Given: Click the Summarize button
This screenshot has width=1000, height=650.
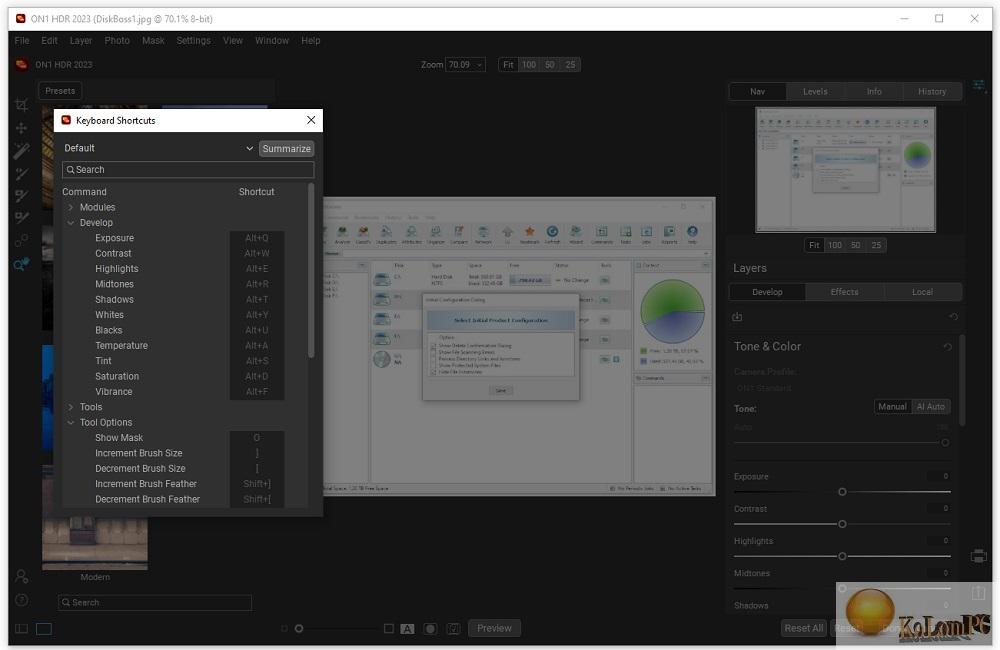Looking at the screenshot, I should [286, 149].
